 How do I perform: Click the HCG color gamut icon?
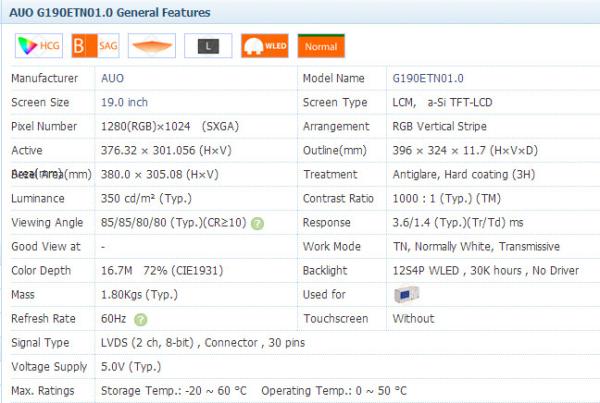(x=39, y=46)
